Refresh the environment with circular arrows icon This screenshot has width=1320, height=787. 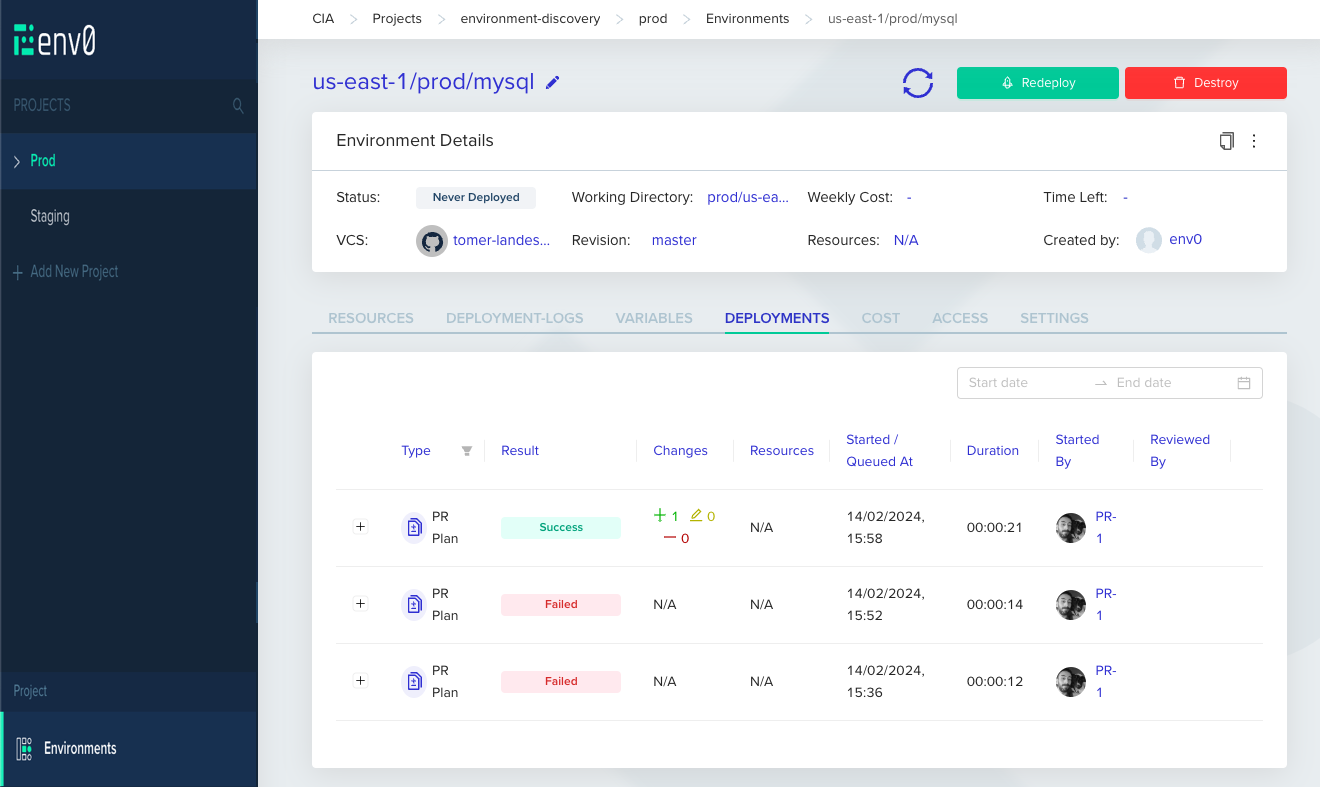click(x=918, y=83)
